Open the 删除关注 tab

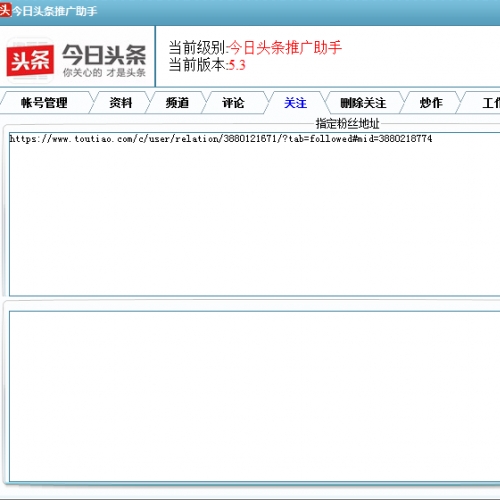click(363, 103)
